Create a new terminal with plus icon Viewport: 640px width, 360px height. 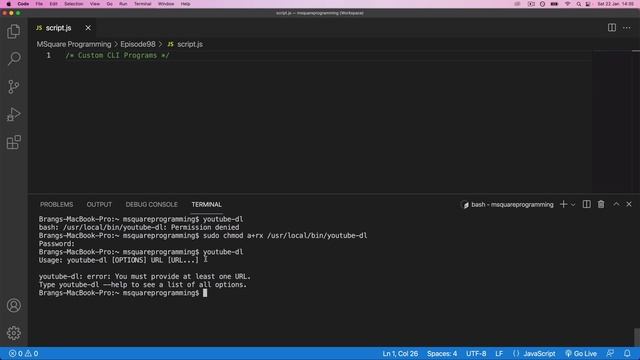pyautogui.click(x=563, y=204)
